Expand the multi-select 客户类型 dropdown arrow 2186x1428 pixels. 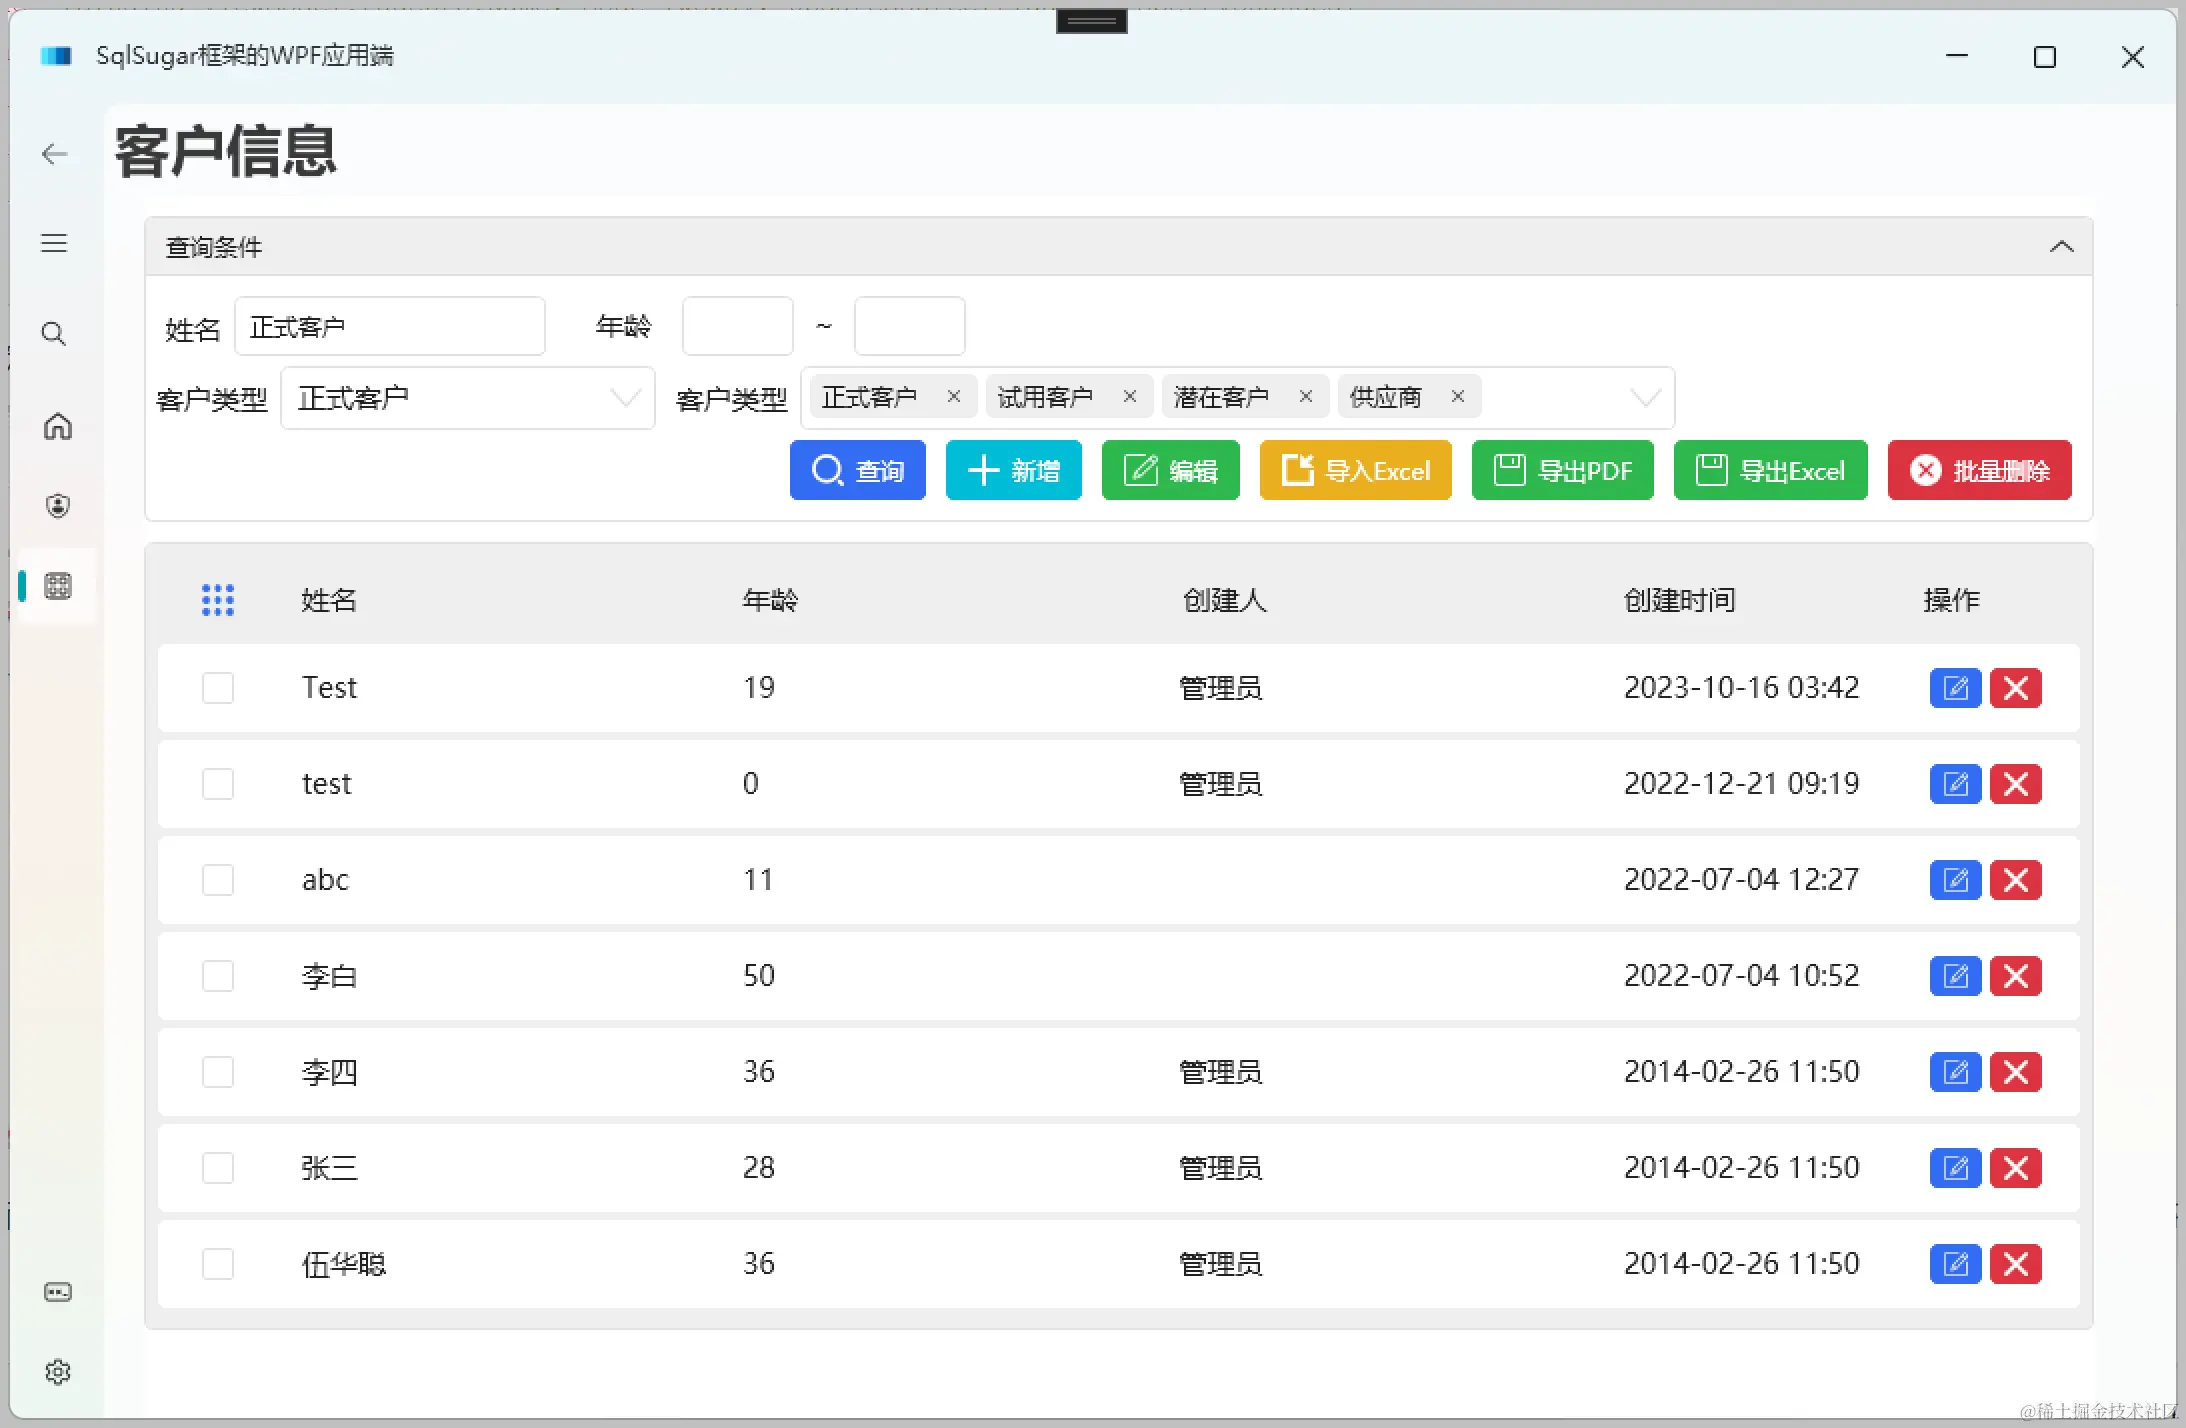tap(1645, 398)
